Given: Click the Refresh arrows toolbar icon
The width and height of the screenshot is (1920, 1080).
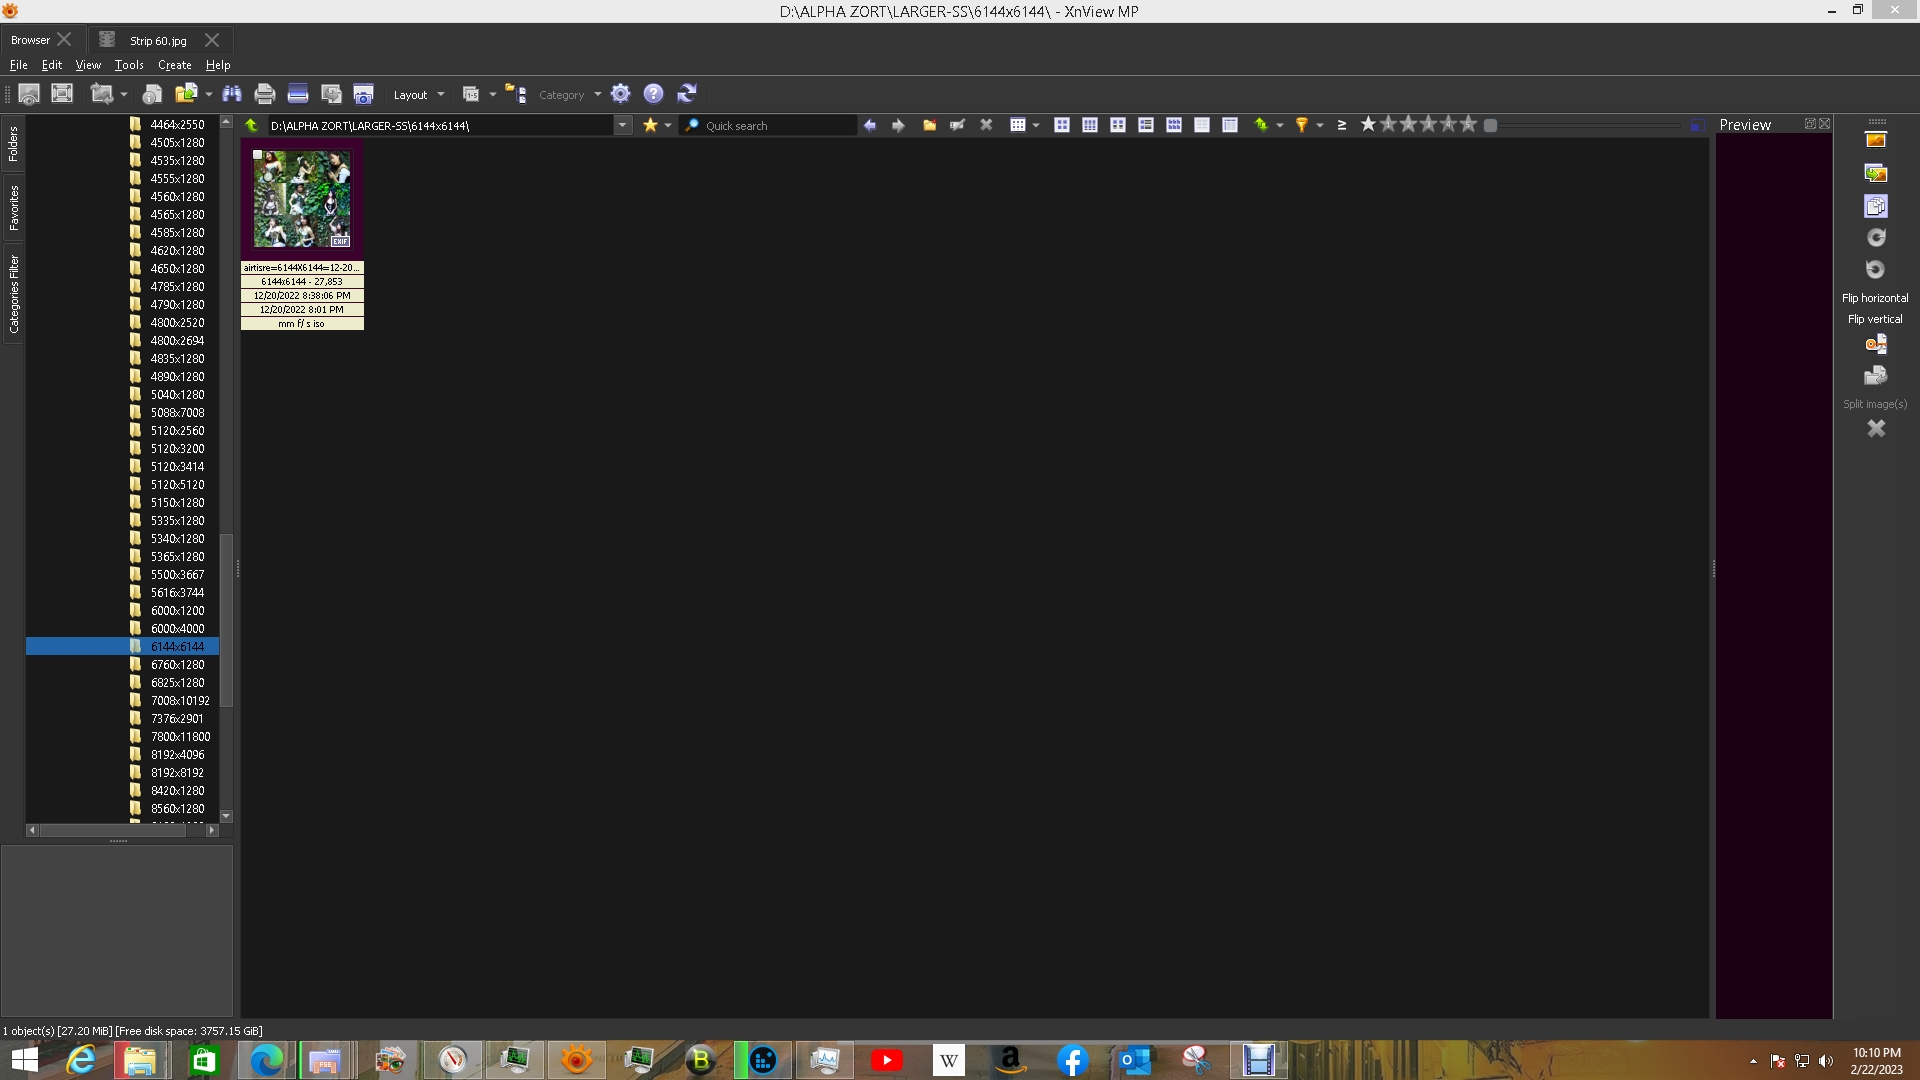Looking at the screenshot, I should 687,94.
